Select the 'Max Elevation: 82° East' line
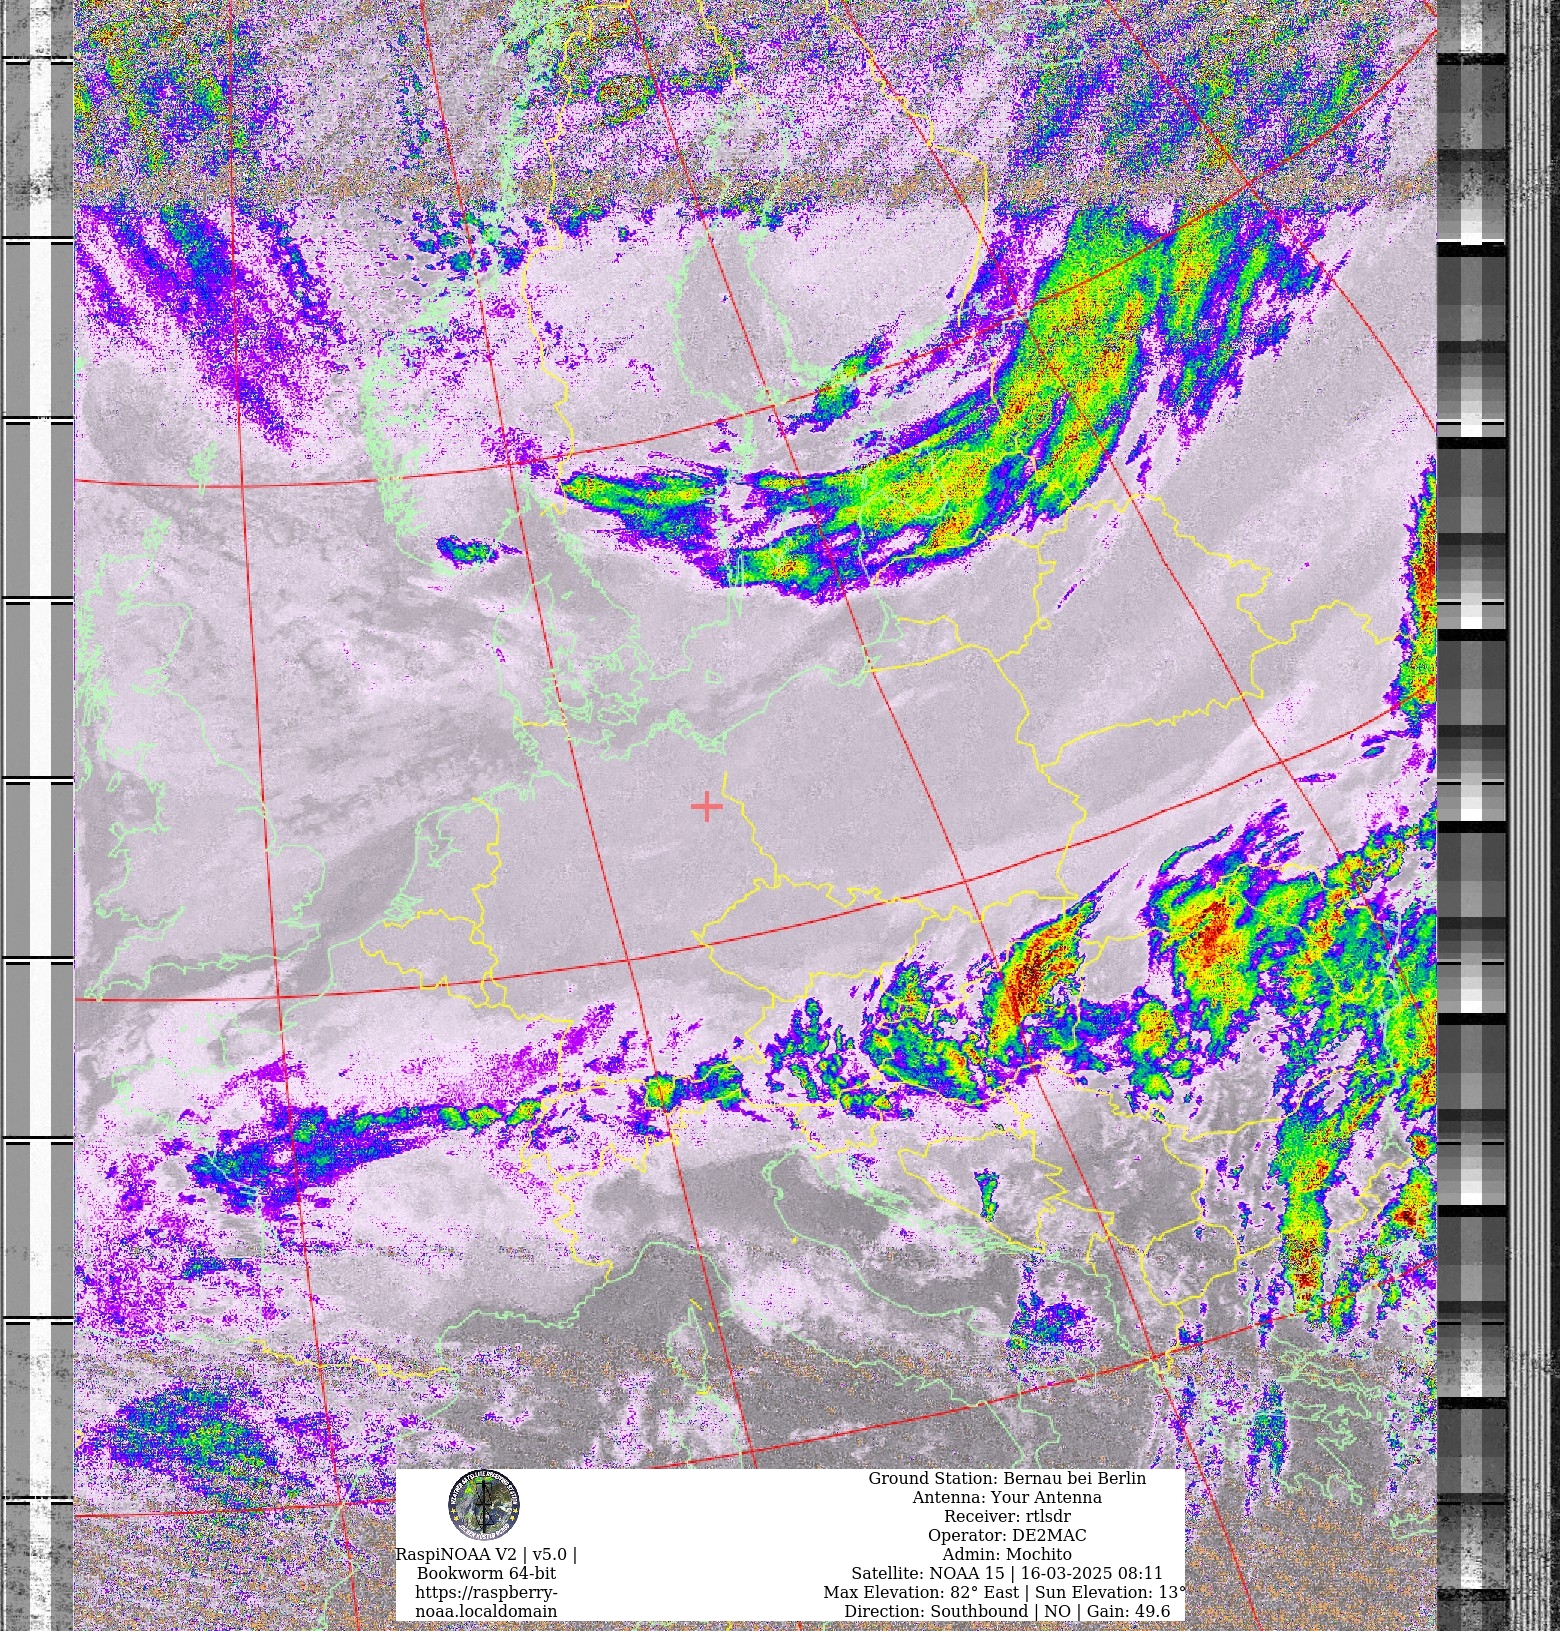Viewport: 1560px width, 1631px height. [1004, 1592]
